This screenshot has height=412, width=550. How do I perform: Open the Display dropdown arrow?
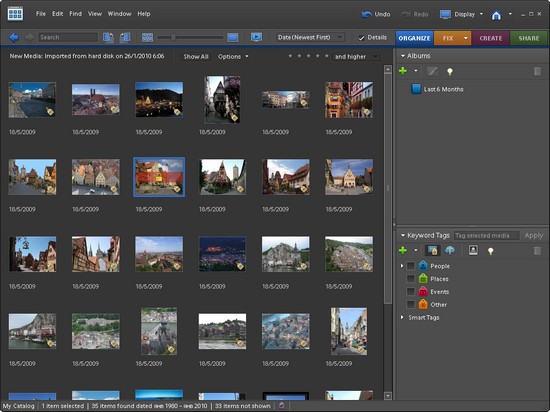coord(481,14)
